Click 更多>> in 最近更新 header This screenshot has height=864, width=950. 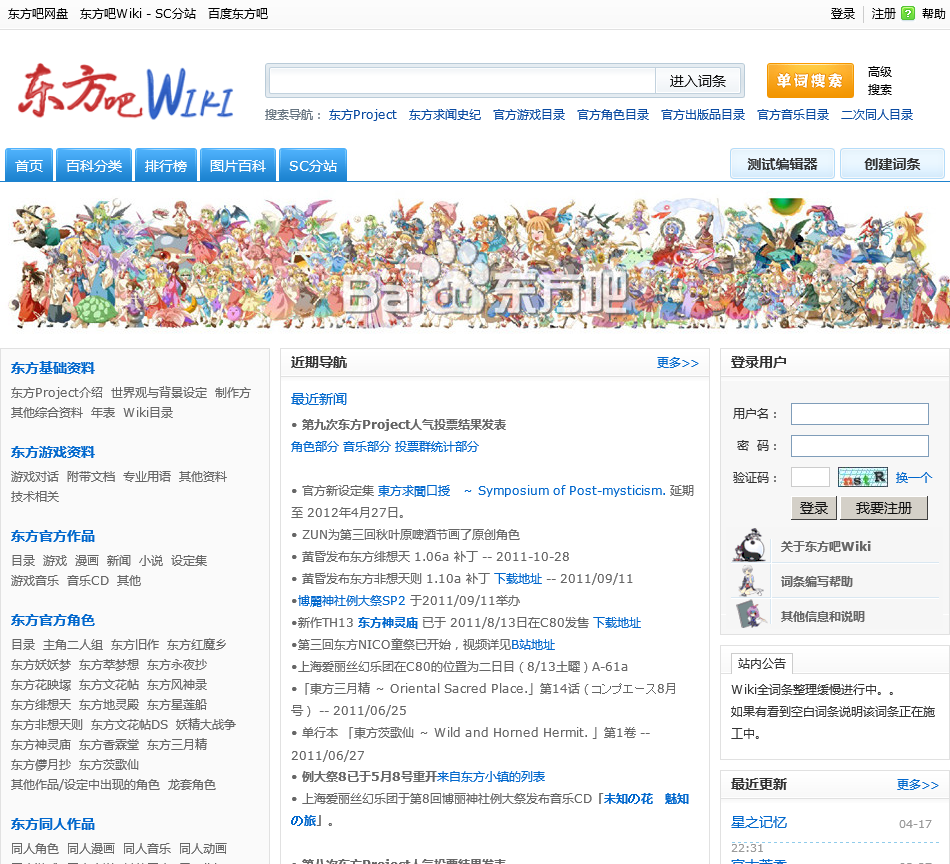point(917,785)
